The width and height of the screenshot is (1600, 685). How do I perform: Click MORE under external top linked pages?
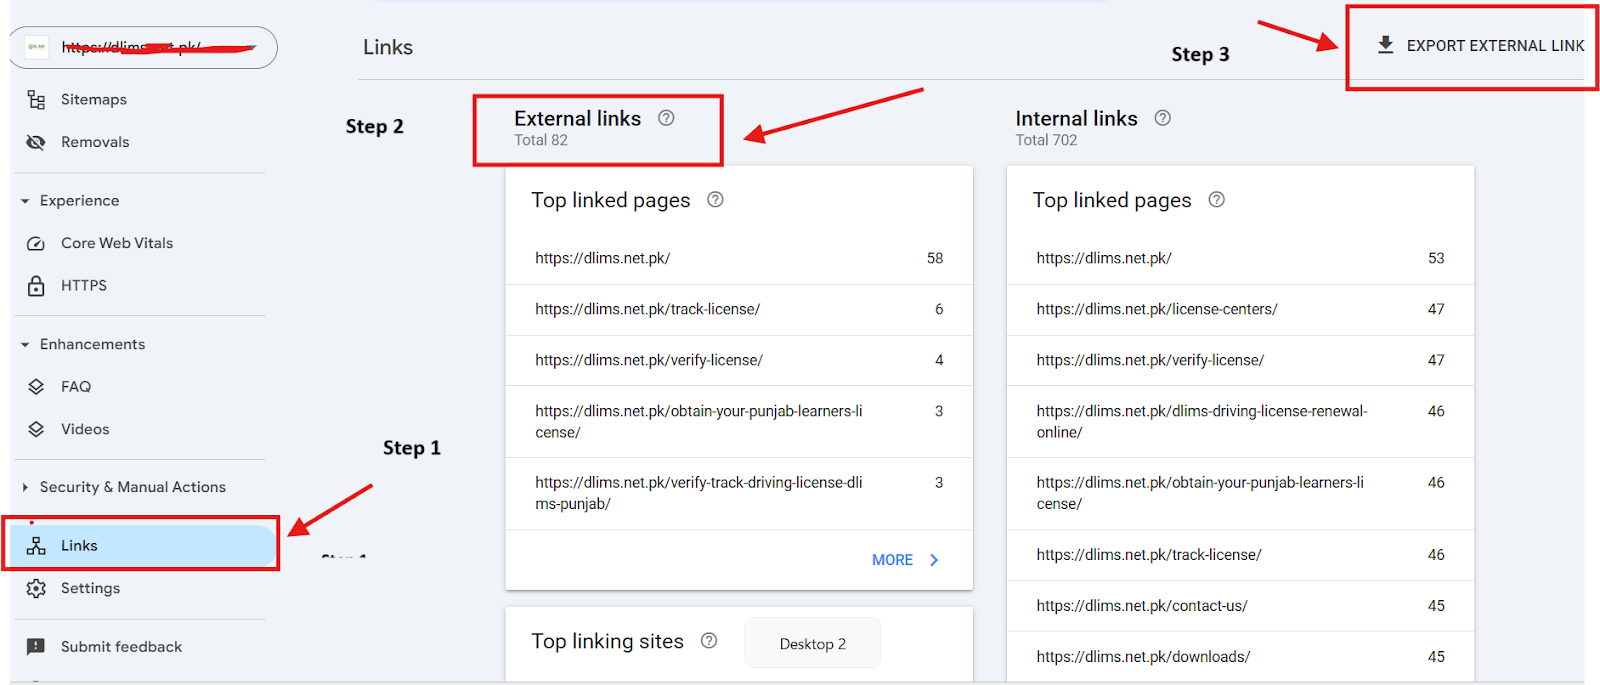tap(905, 560)
